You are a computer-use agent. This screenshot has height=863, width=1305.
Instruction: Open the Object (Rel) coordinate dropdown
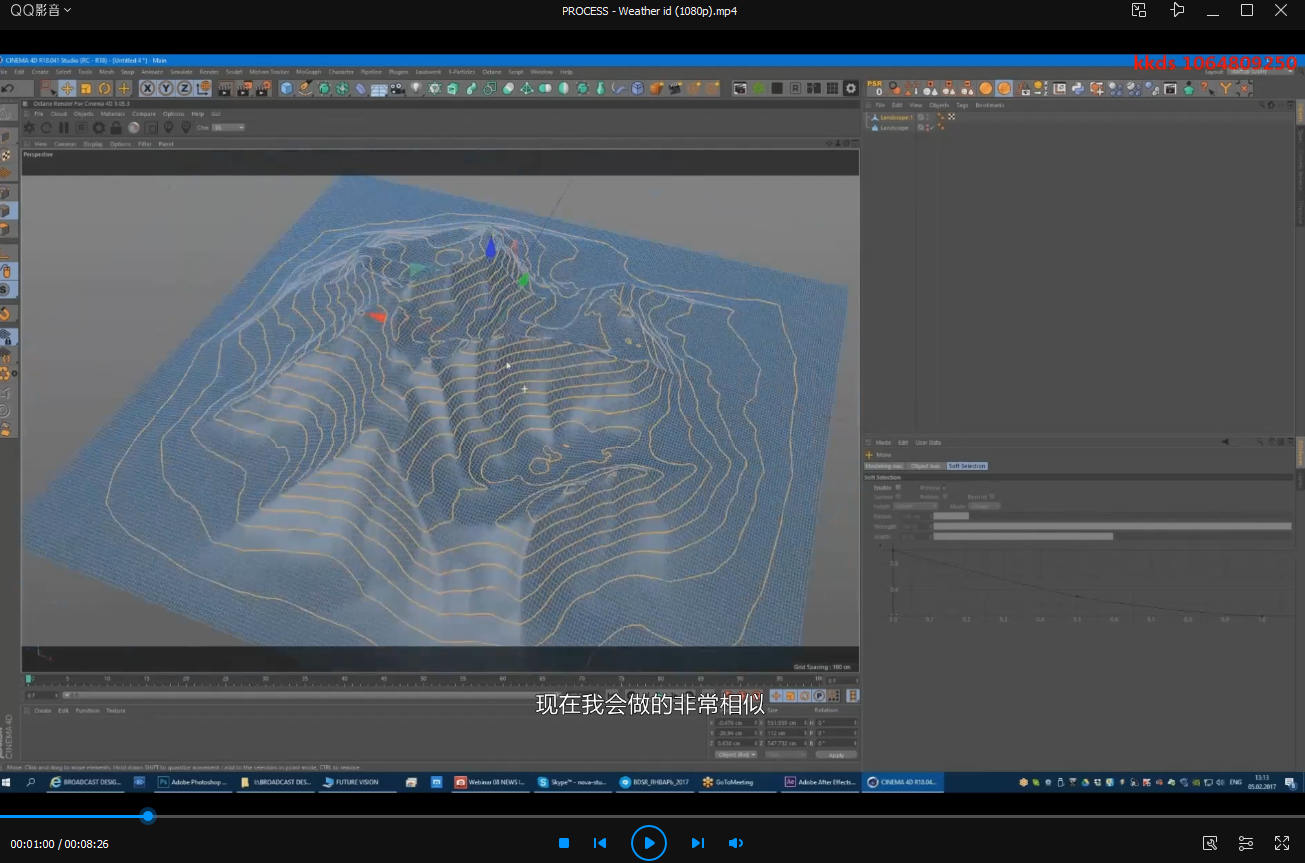tap(736, 755)
